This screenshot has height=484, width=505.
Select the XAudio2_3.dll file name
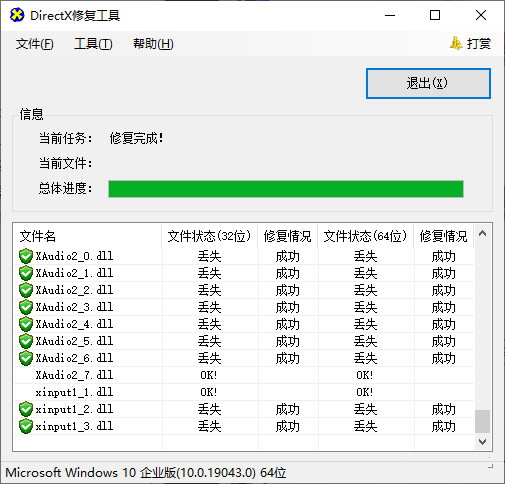pyautogui.click(x=74, y=307)
